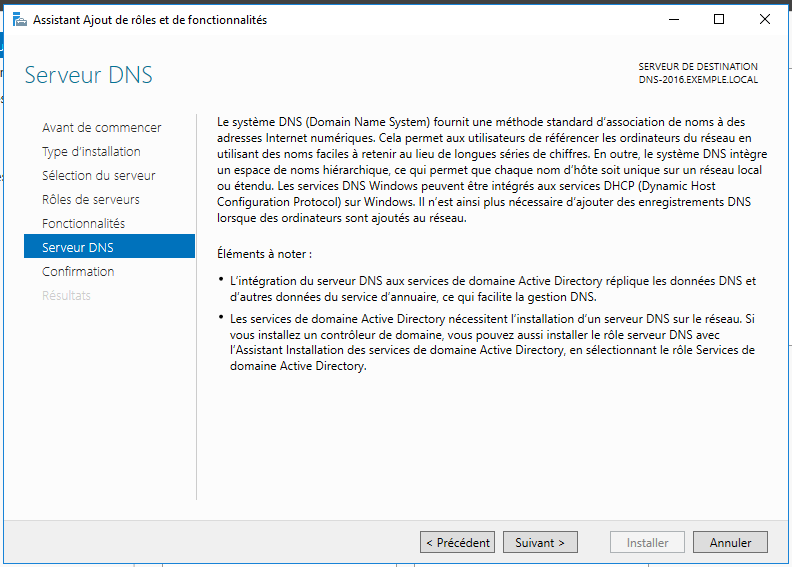792x567 pixels.
Task: Cancel the wizard with Annuler
Action: (x=730, y=542)
